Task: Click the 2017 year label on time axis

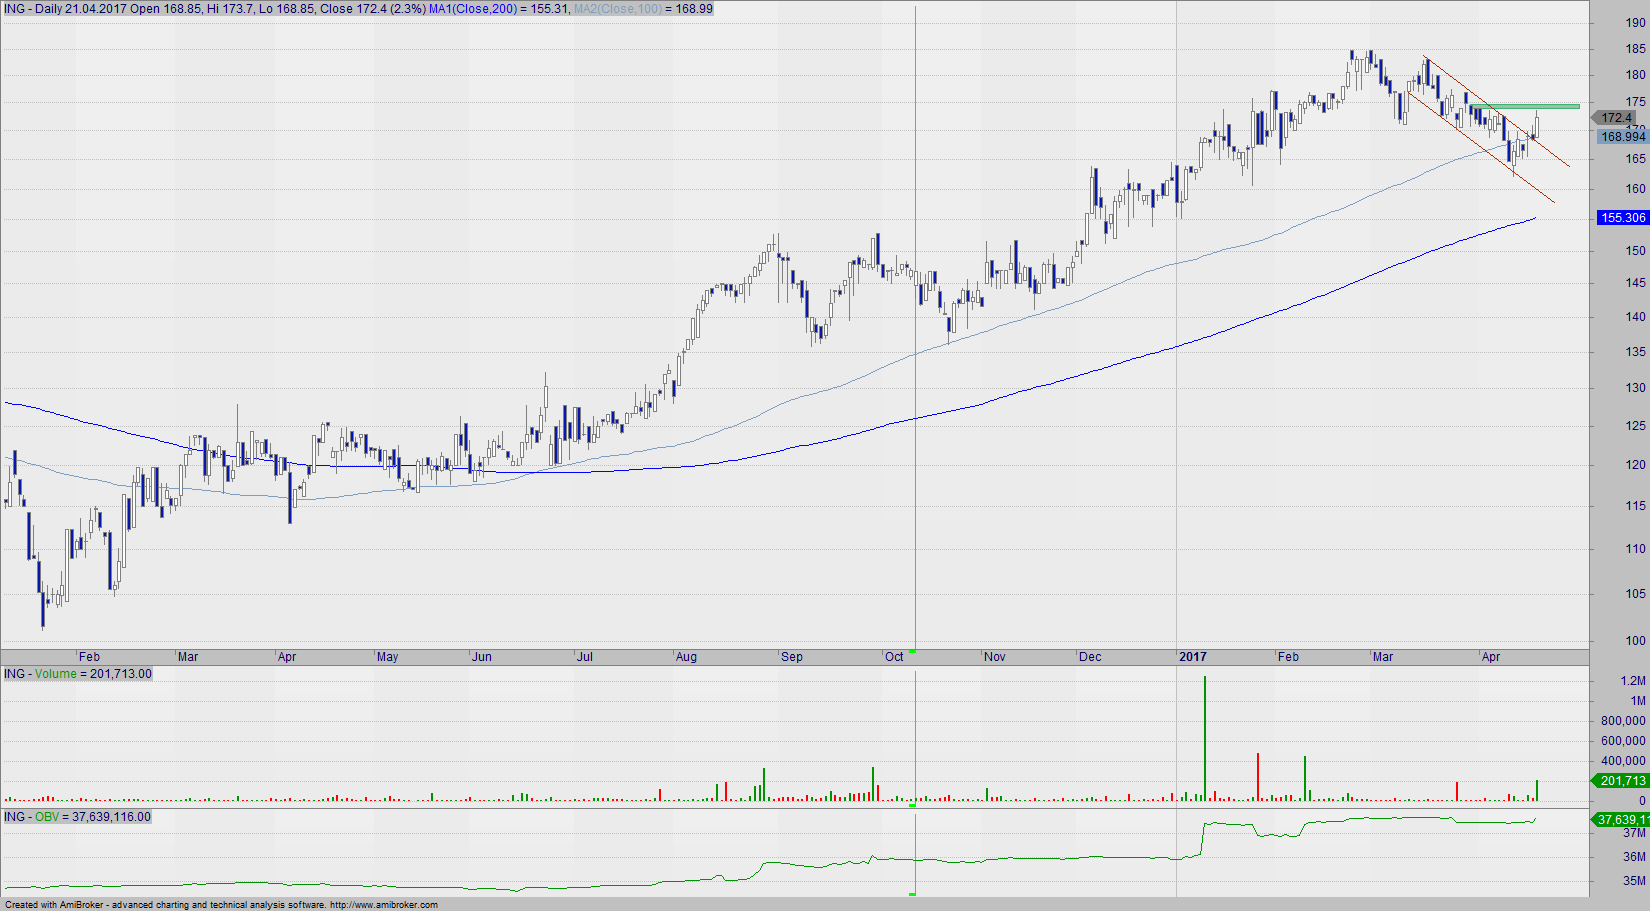Action: click(1193, 657)
